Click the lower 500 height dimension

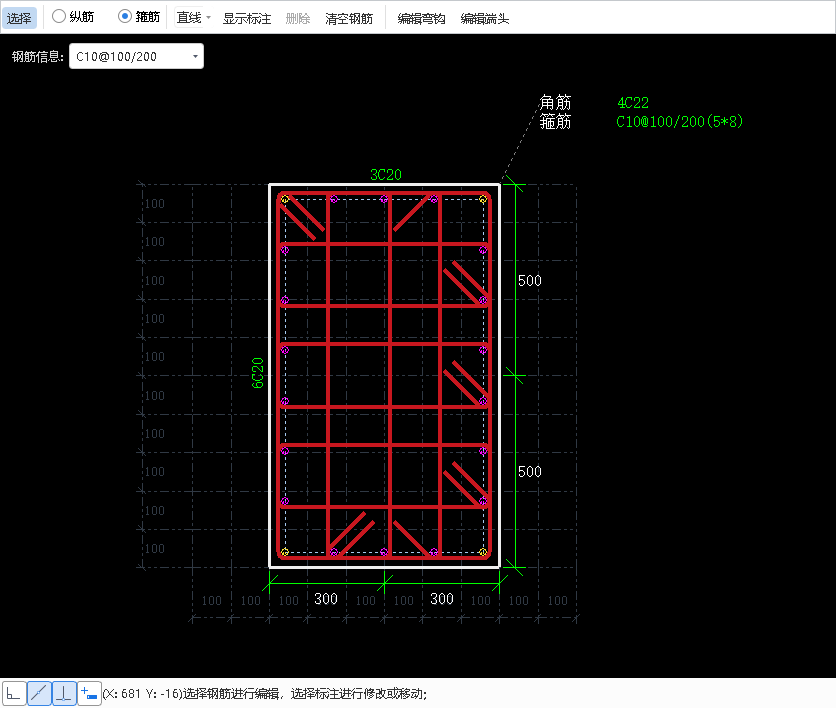[529, 471]
